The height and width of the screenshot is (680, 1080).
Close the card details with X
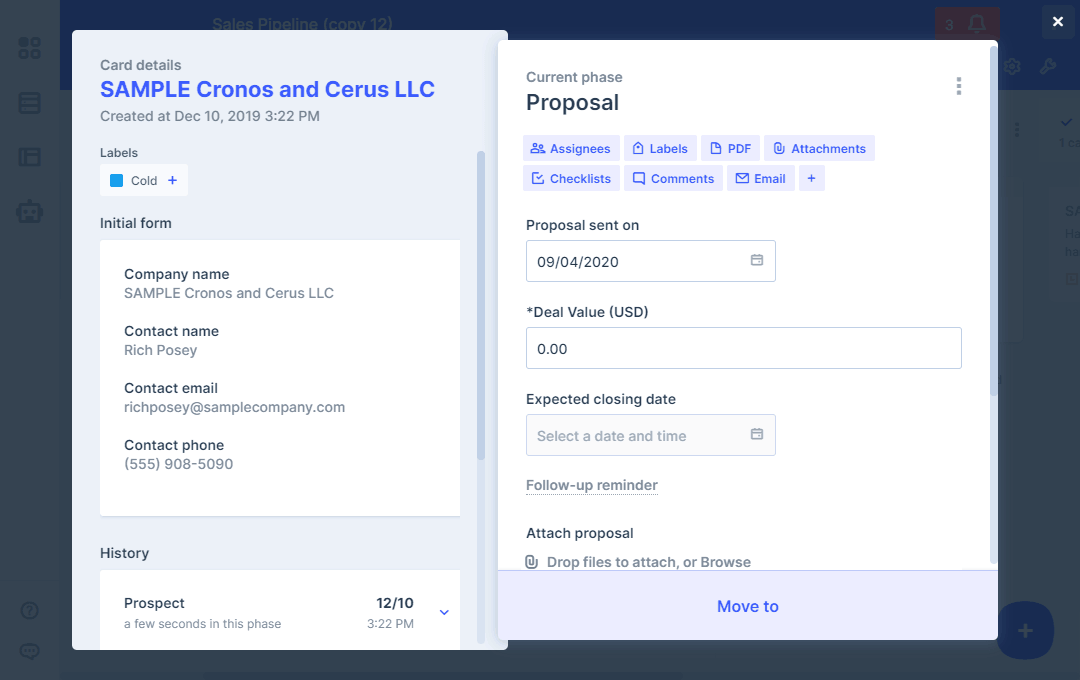(1058, 22)
